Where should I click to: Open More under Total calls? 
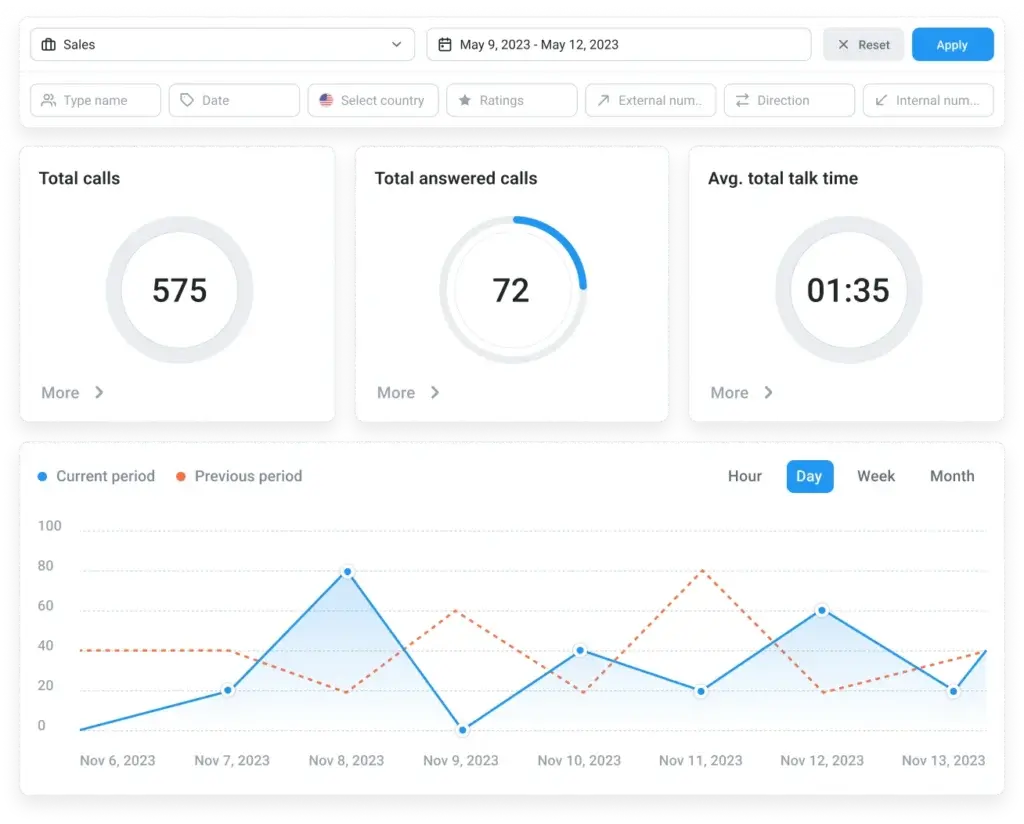tap(71, 392)
